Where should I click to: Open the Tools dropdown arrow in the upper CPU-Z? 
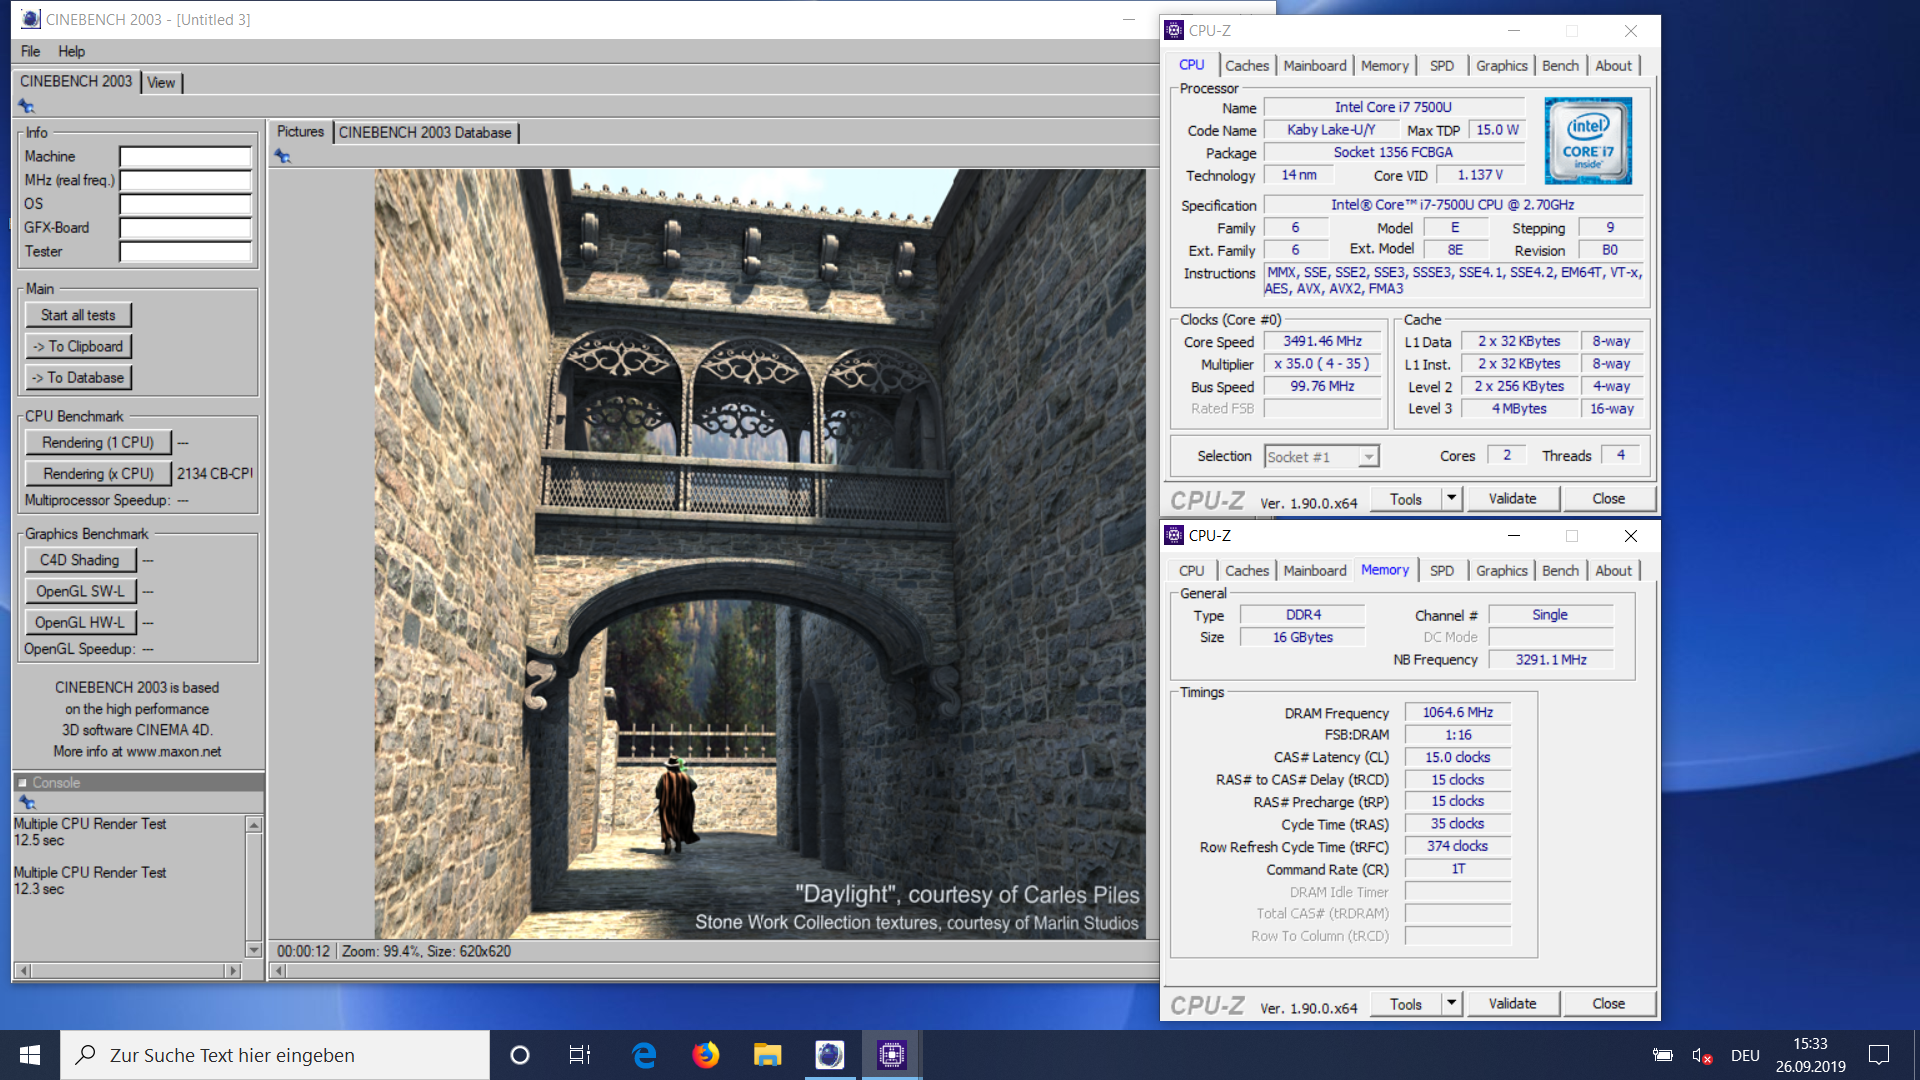click(1451, 498)
